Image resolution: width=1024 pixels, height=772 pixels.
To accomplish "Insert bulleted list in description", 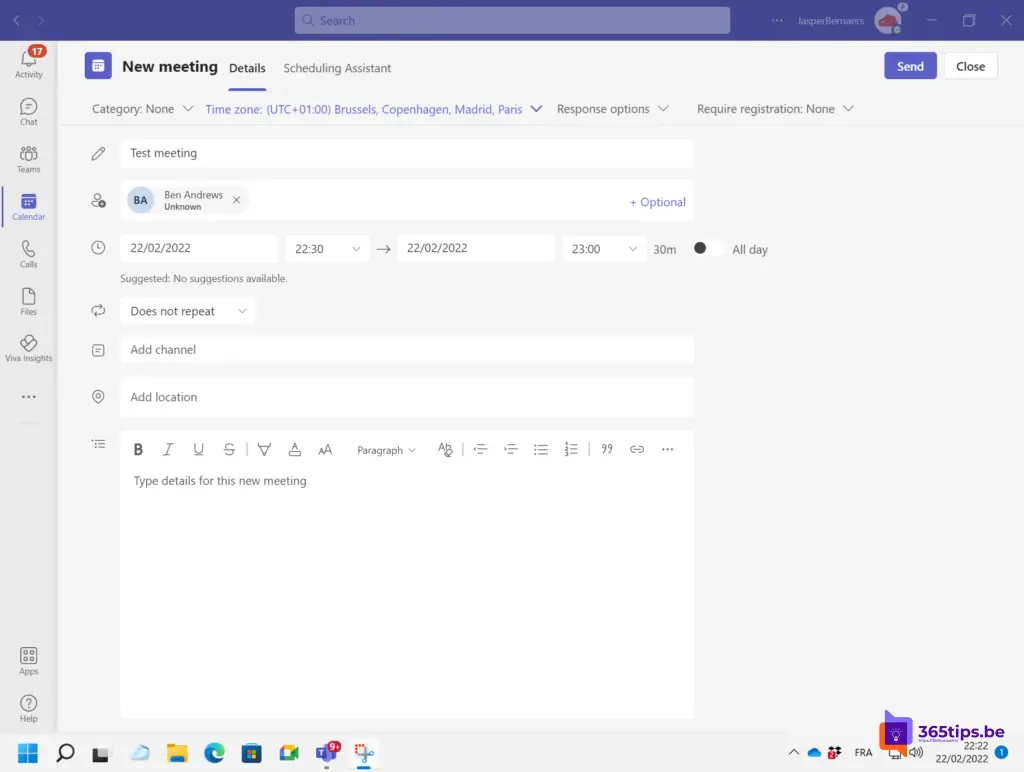I will pyautogui.click(x=541, y=450).
